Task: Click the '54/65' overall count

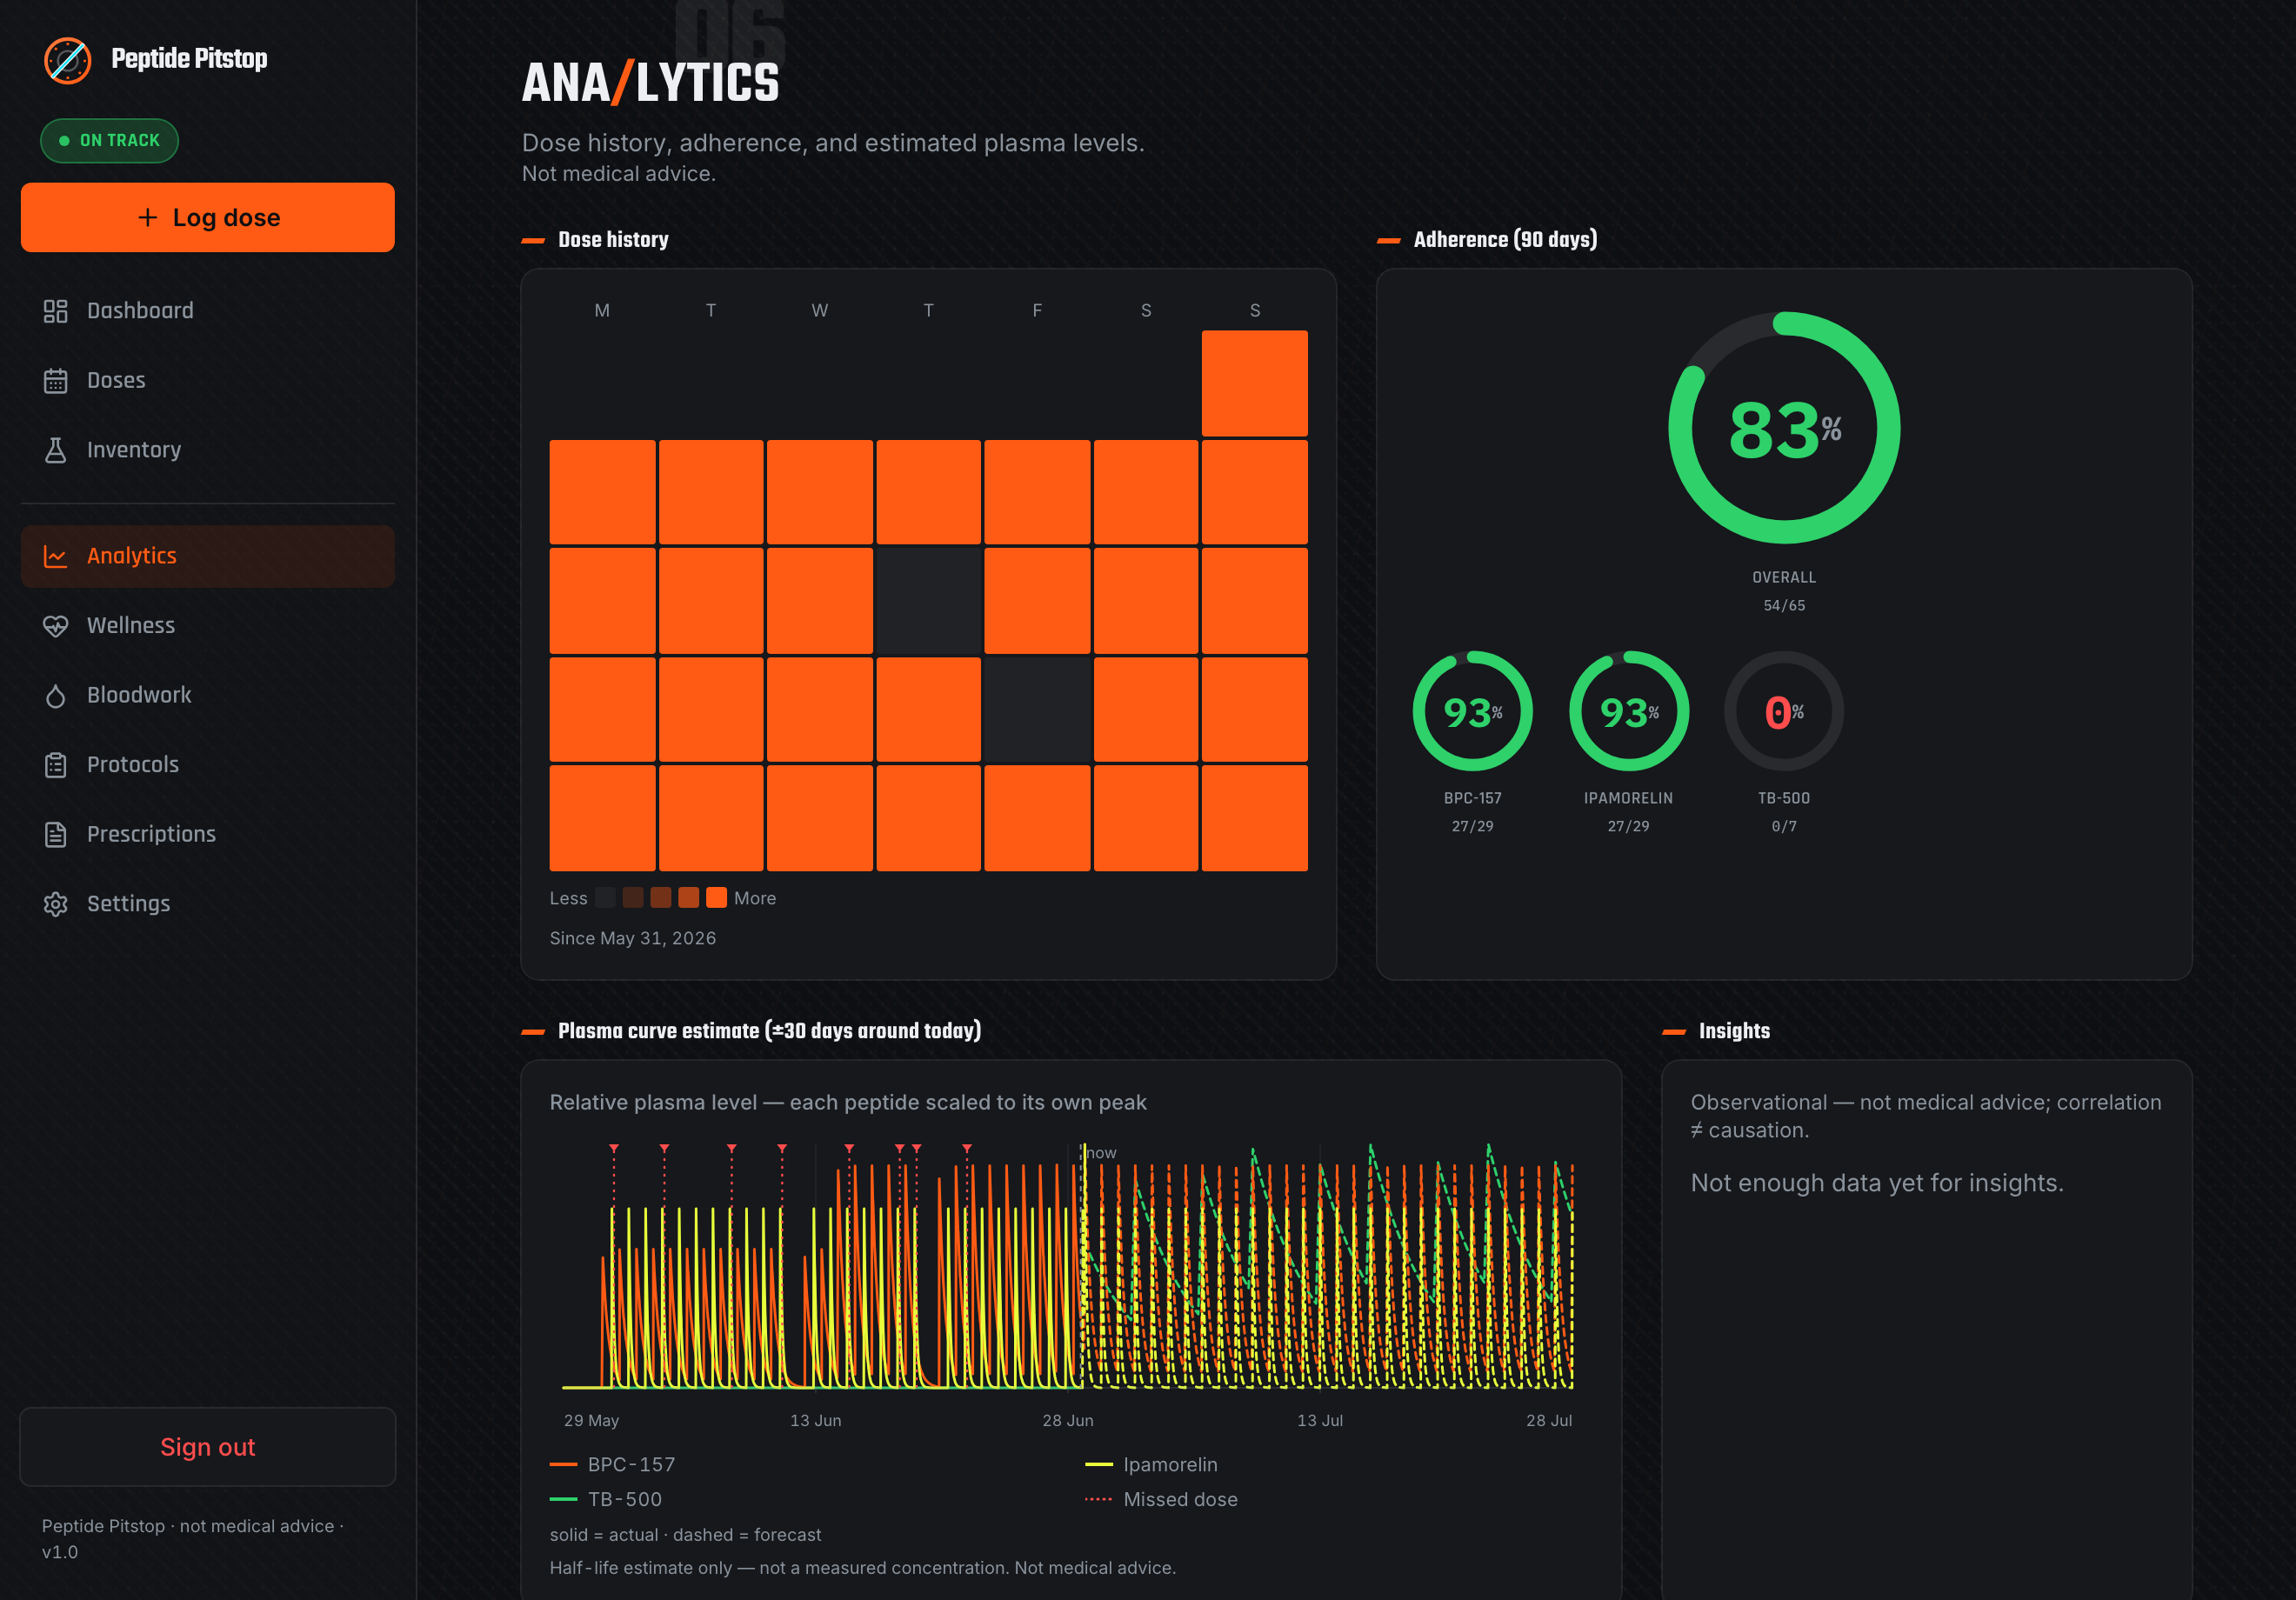Action: (x=1784, y=606)
